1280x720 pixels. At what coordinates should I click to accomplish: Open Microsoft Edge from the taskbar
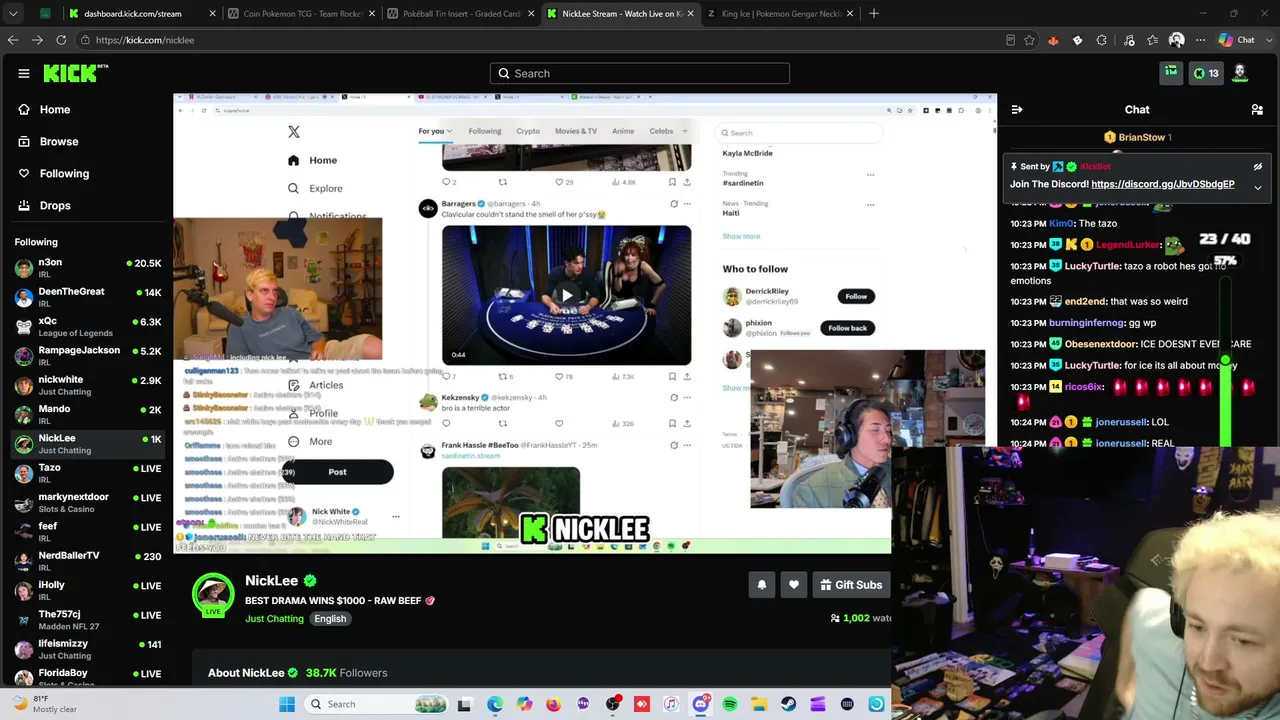click(x=495, y=704)
